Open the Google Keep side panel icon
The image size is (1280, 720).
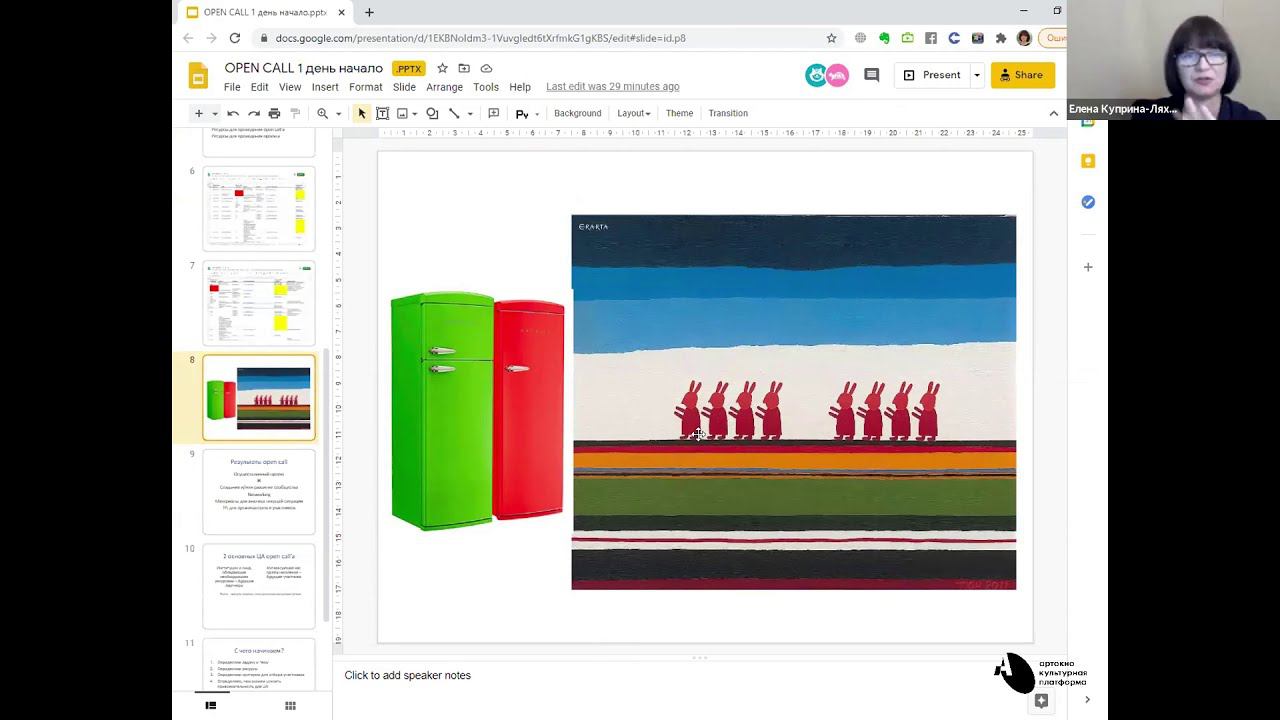(1088, 161)
